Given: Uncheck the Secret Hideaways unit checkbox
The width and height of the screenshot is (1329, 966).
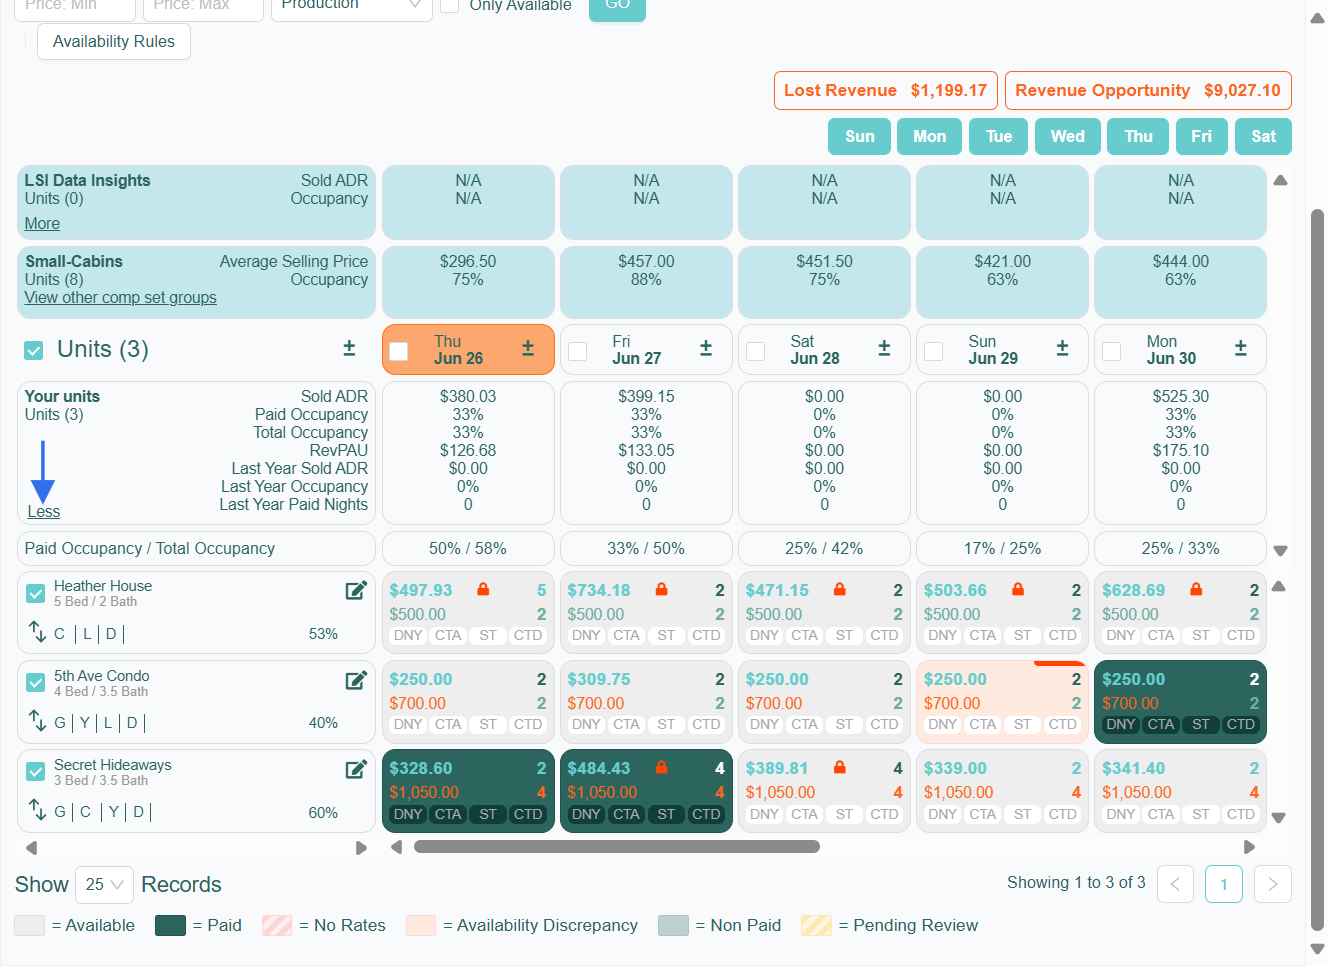Looking at the screenshot, I should 36,772.
